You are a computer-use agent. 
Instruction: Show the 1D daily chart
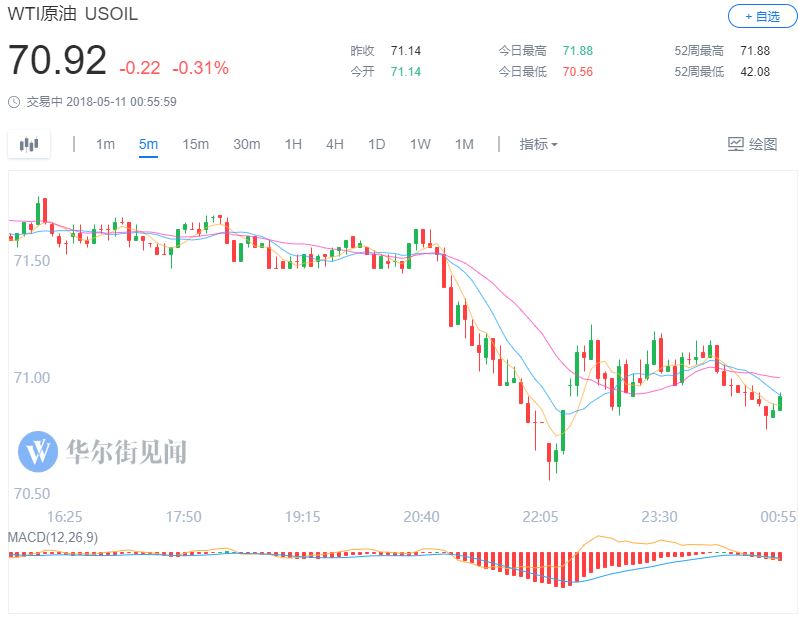376,145
